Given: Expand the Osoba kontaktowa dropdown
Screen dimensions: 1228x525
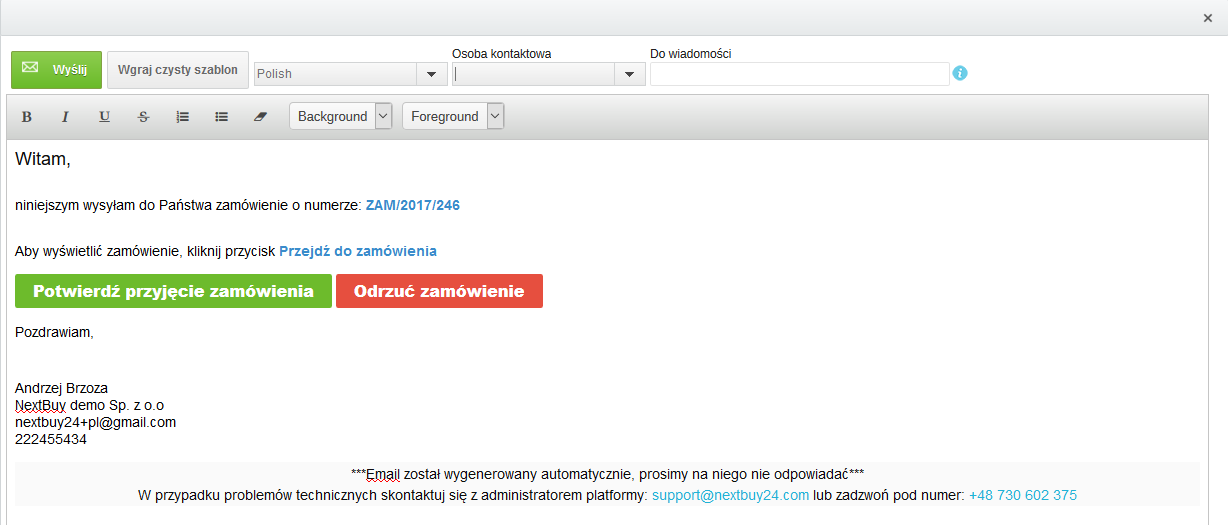Looking at the screenshot, I should [629, 74].
